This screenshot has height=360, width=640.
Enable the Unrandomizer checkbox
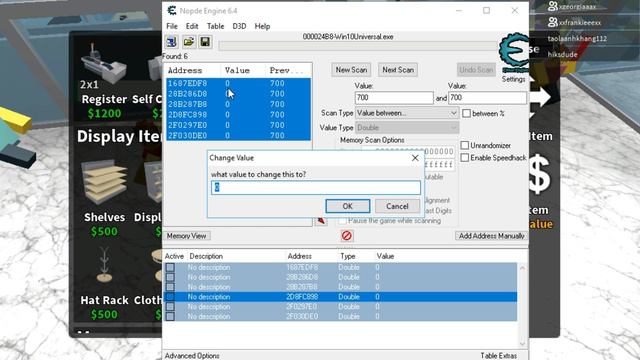464,145
